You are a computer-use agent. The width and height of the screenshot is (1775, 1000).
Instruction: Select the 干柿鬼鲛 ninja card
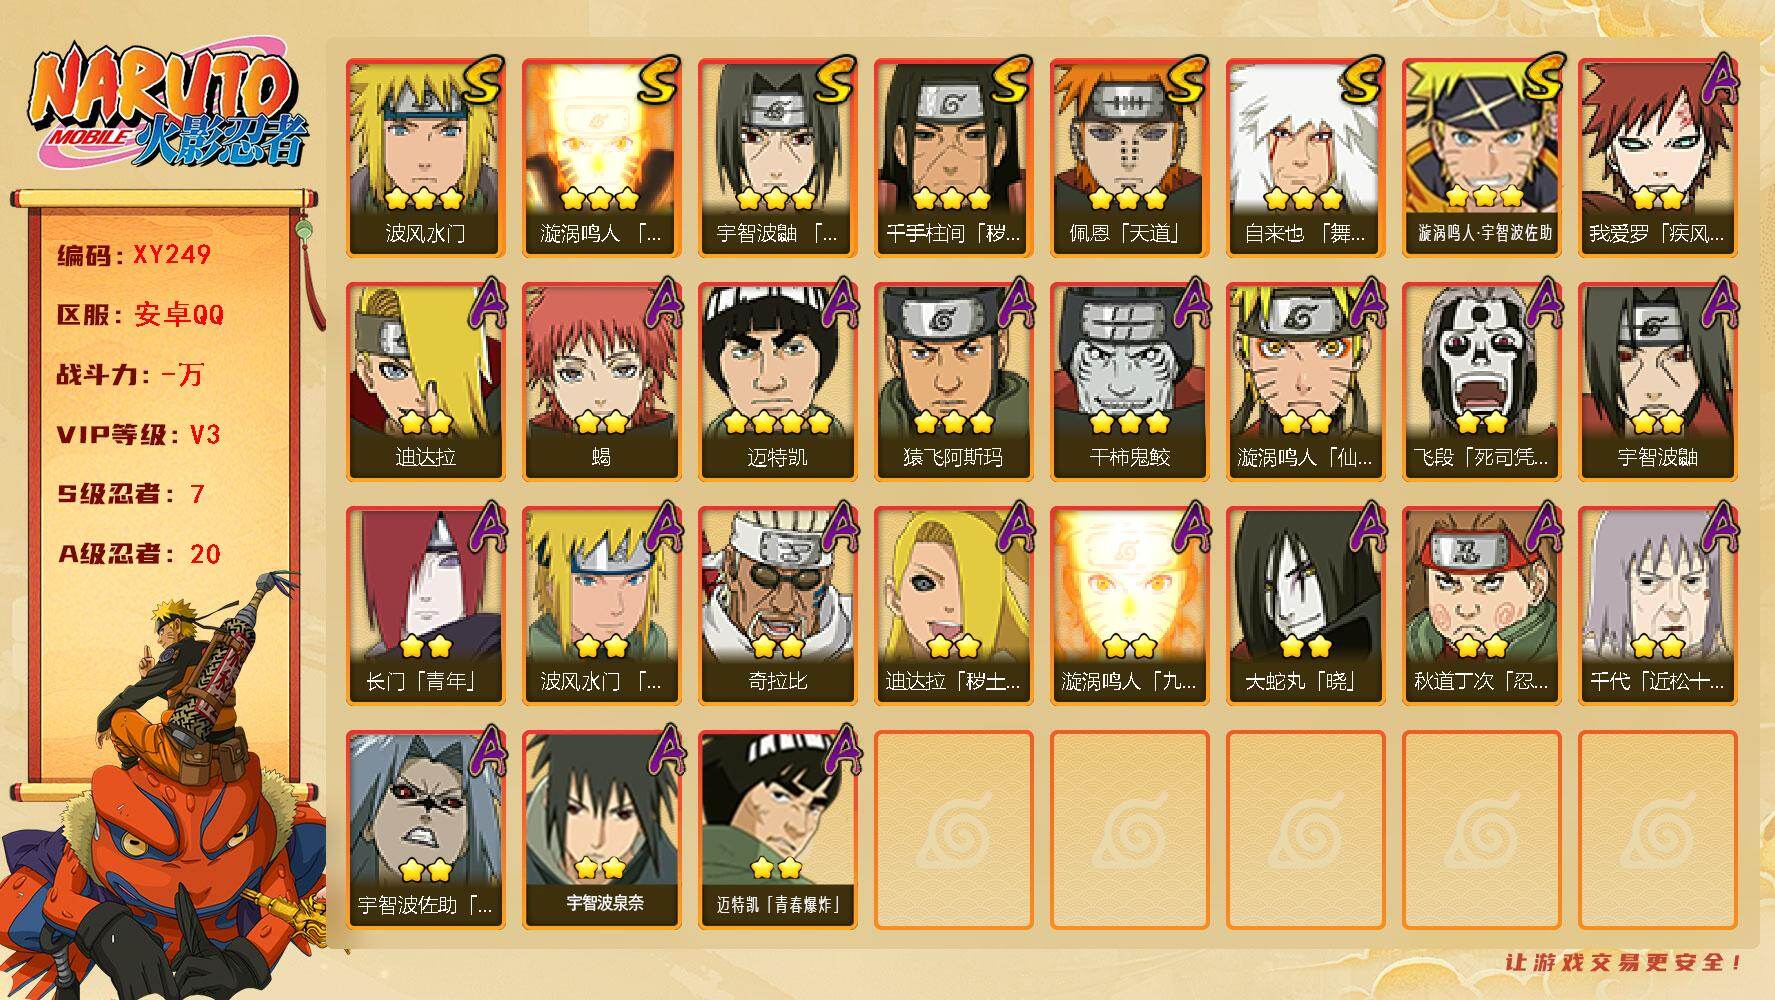click(1129, 382)
